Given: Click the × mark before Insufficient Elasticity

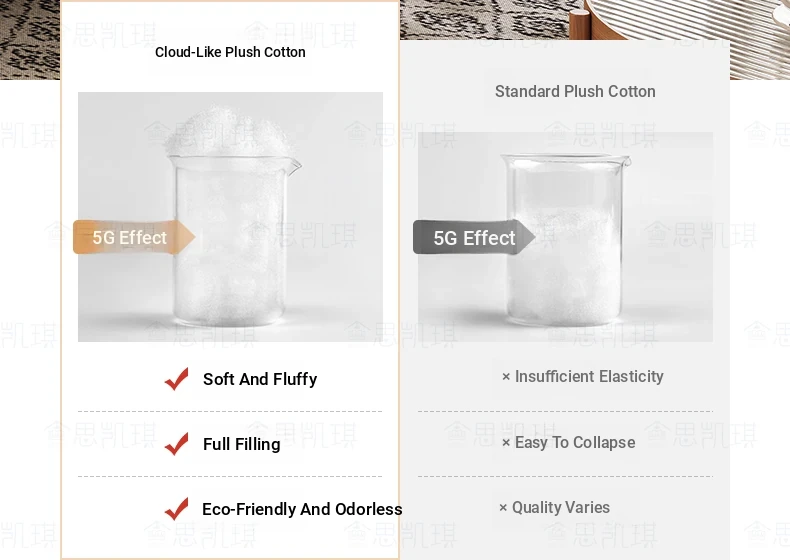Looking at the screenshot, I should click(506, 377).
